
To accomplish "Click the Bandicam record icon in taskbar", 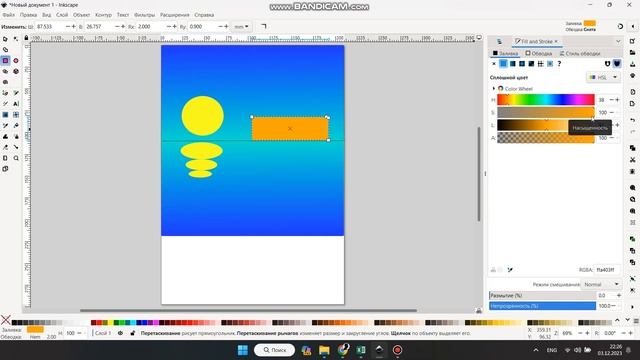I will [398, 350].
